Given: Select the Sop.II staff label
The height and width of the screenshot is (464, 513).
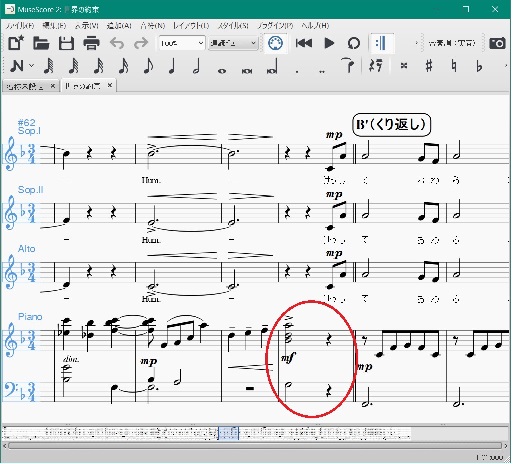Looking at the screenshot, I should point(30,190).
